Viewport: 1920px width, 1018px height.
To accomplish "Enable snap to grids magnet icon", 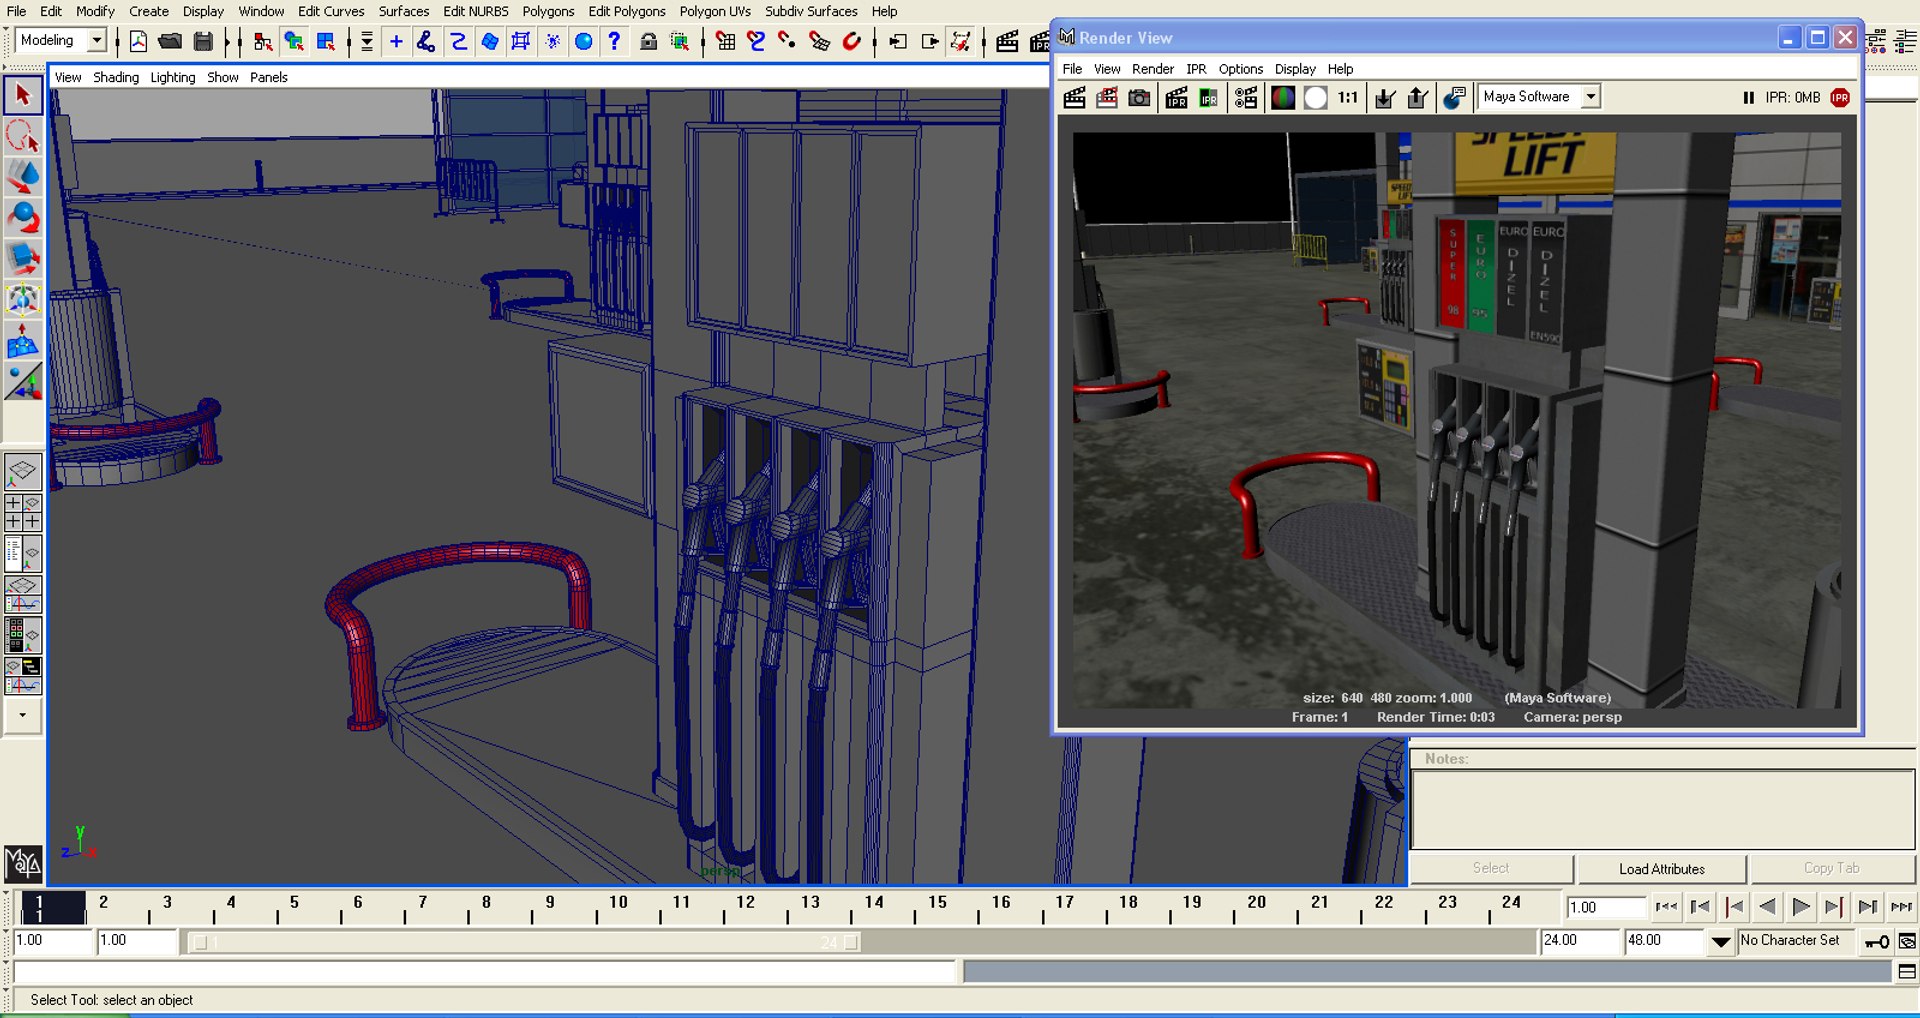I will click(726, 41).
